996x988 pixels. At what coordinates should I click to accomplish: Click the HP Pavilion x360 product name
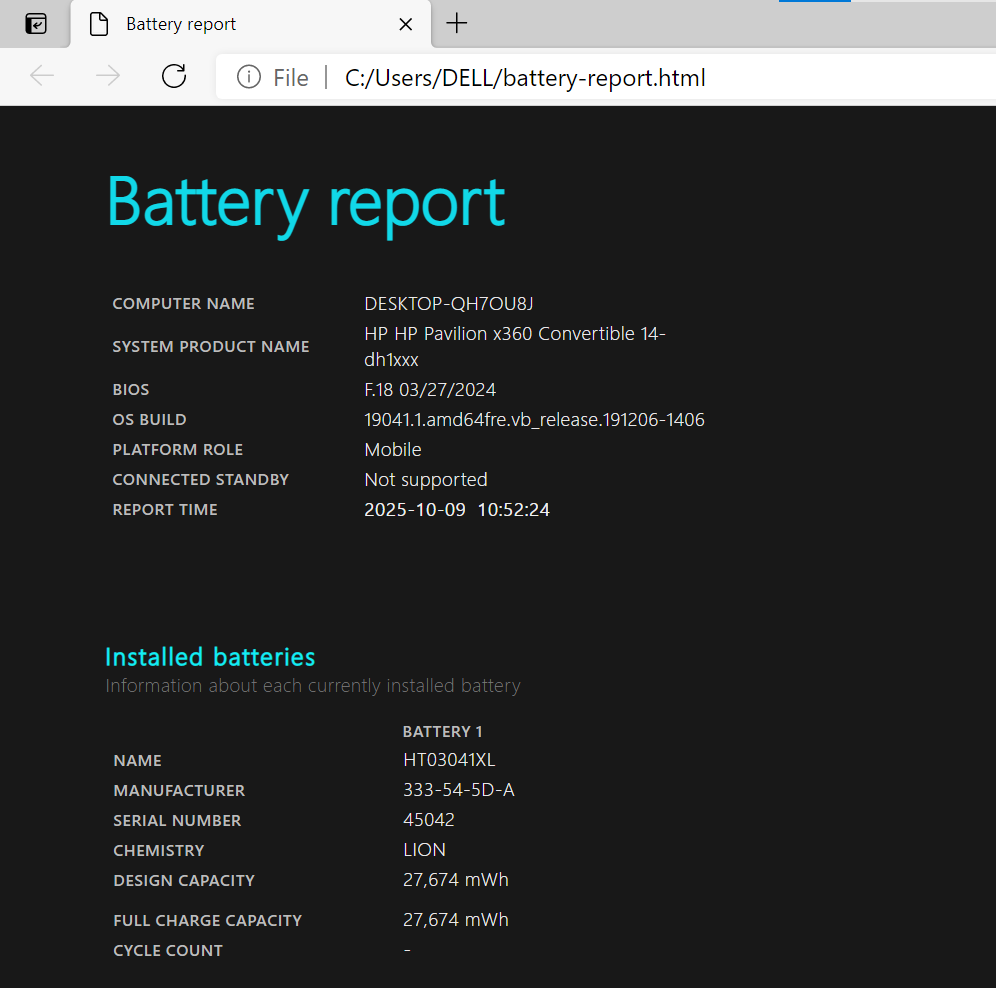[514, 346]
